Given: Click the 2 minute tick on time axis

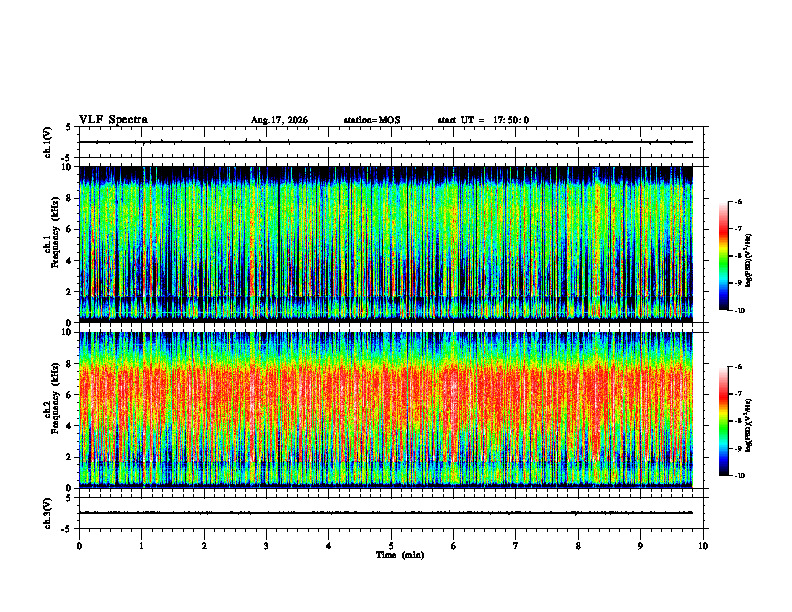Looking at the screenshot, I should point(204,546).
